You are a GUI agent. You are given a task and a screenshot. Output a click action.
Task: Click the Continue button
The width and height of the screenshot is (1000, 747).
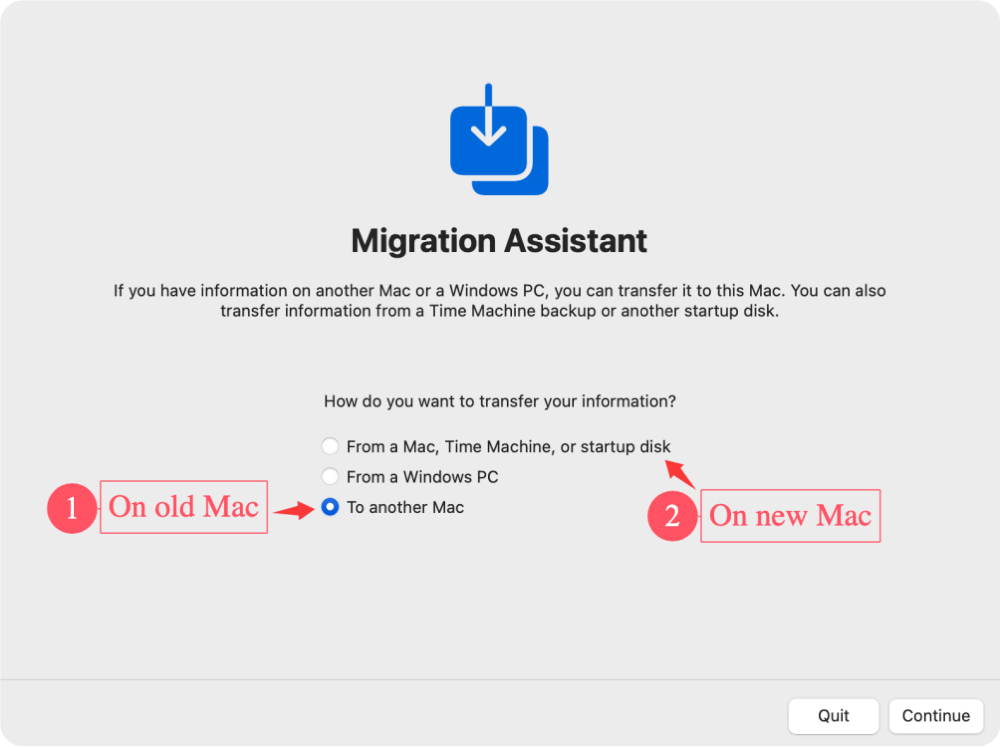click(x=934, y=716)
